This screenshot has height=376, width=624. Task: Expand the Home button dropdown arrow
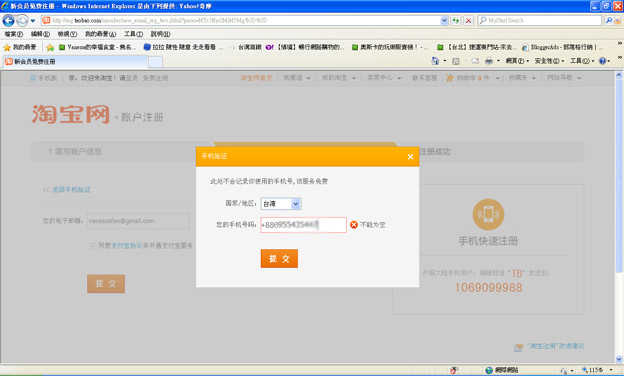[x=445, y=61]
